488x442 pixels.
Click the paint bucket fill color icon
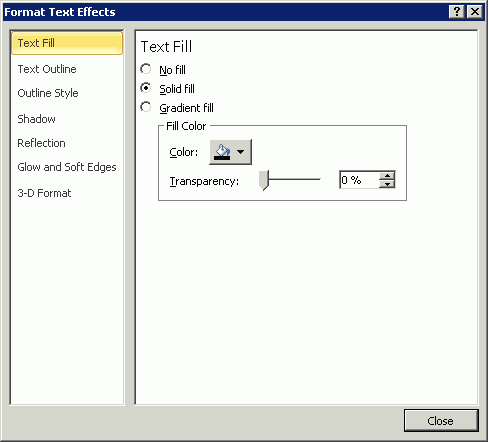click(222, 152)
